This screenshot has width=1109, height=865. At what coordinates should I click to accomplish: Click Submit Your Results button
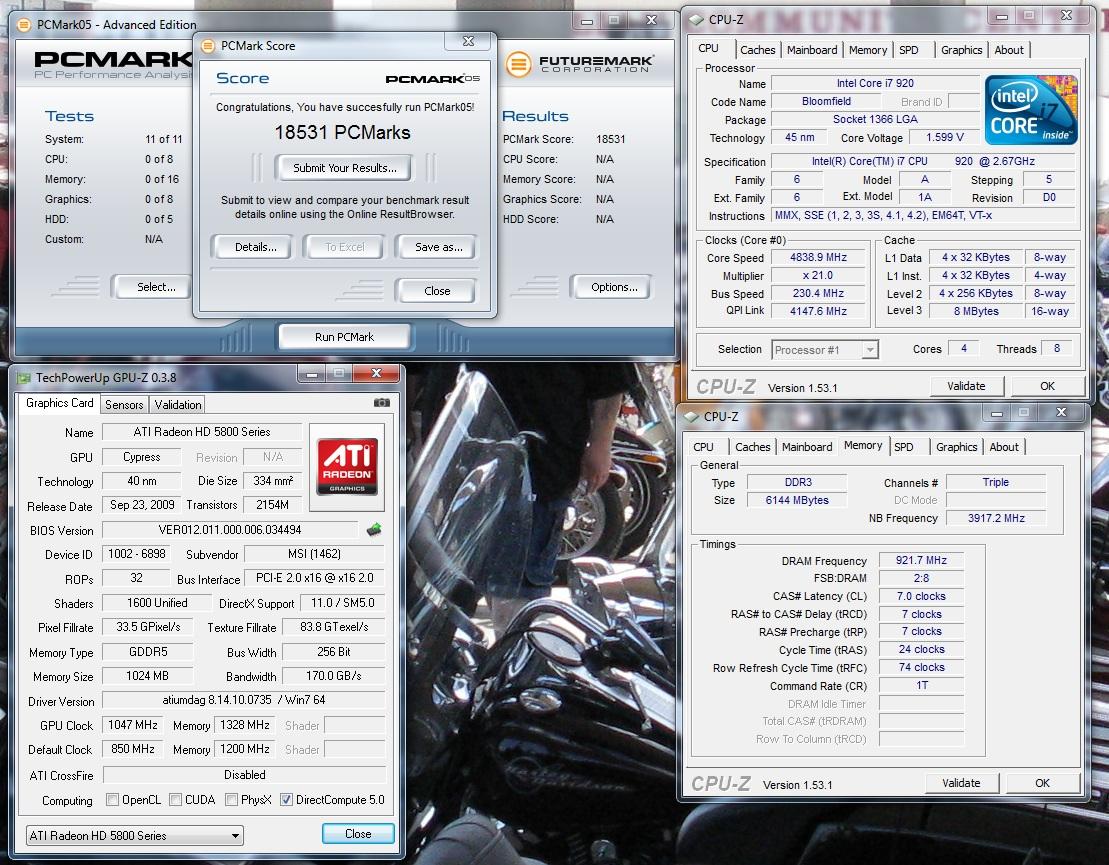[344, 168]
